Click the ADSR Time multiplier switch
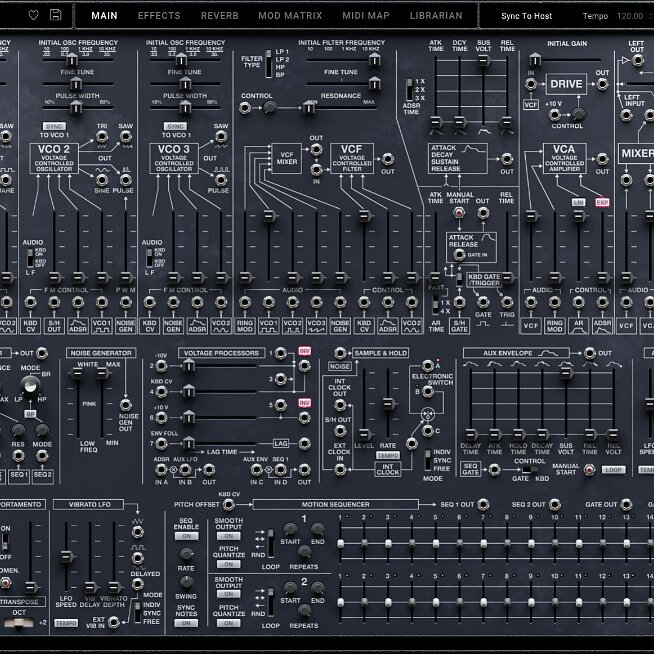This screenshot has width=654, height=654. tap(409, 89)
